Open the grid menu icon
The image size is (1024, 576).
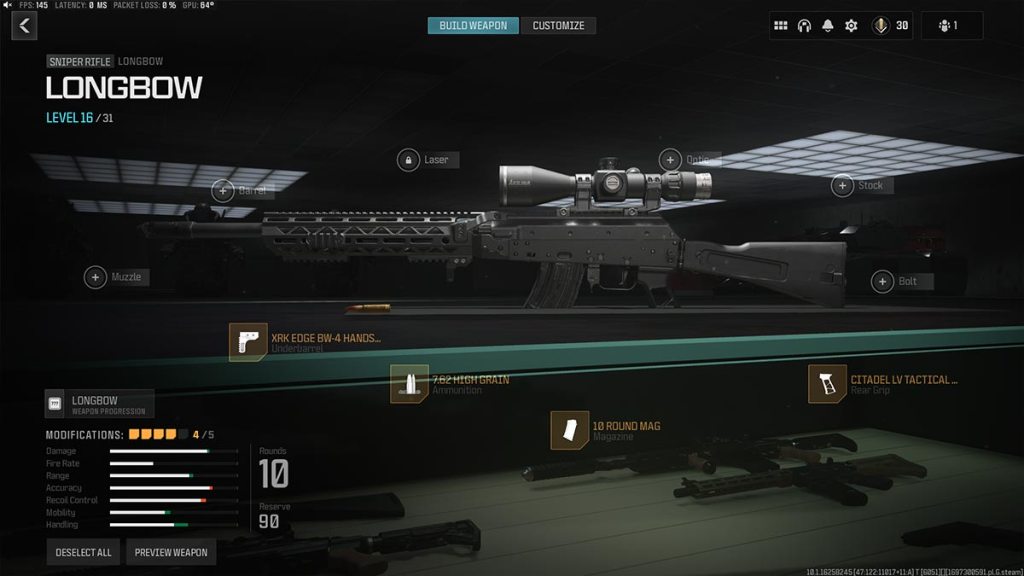(780, 25)
